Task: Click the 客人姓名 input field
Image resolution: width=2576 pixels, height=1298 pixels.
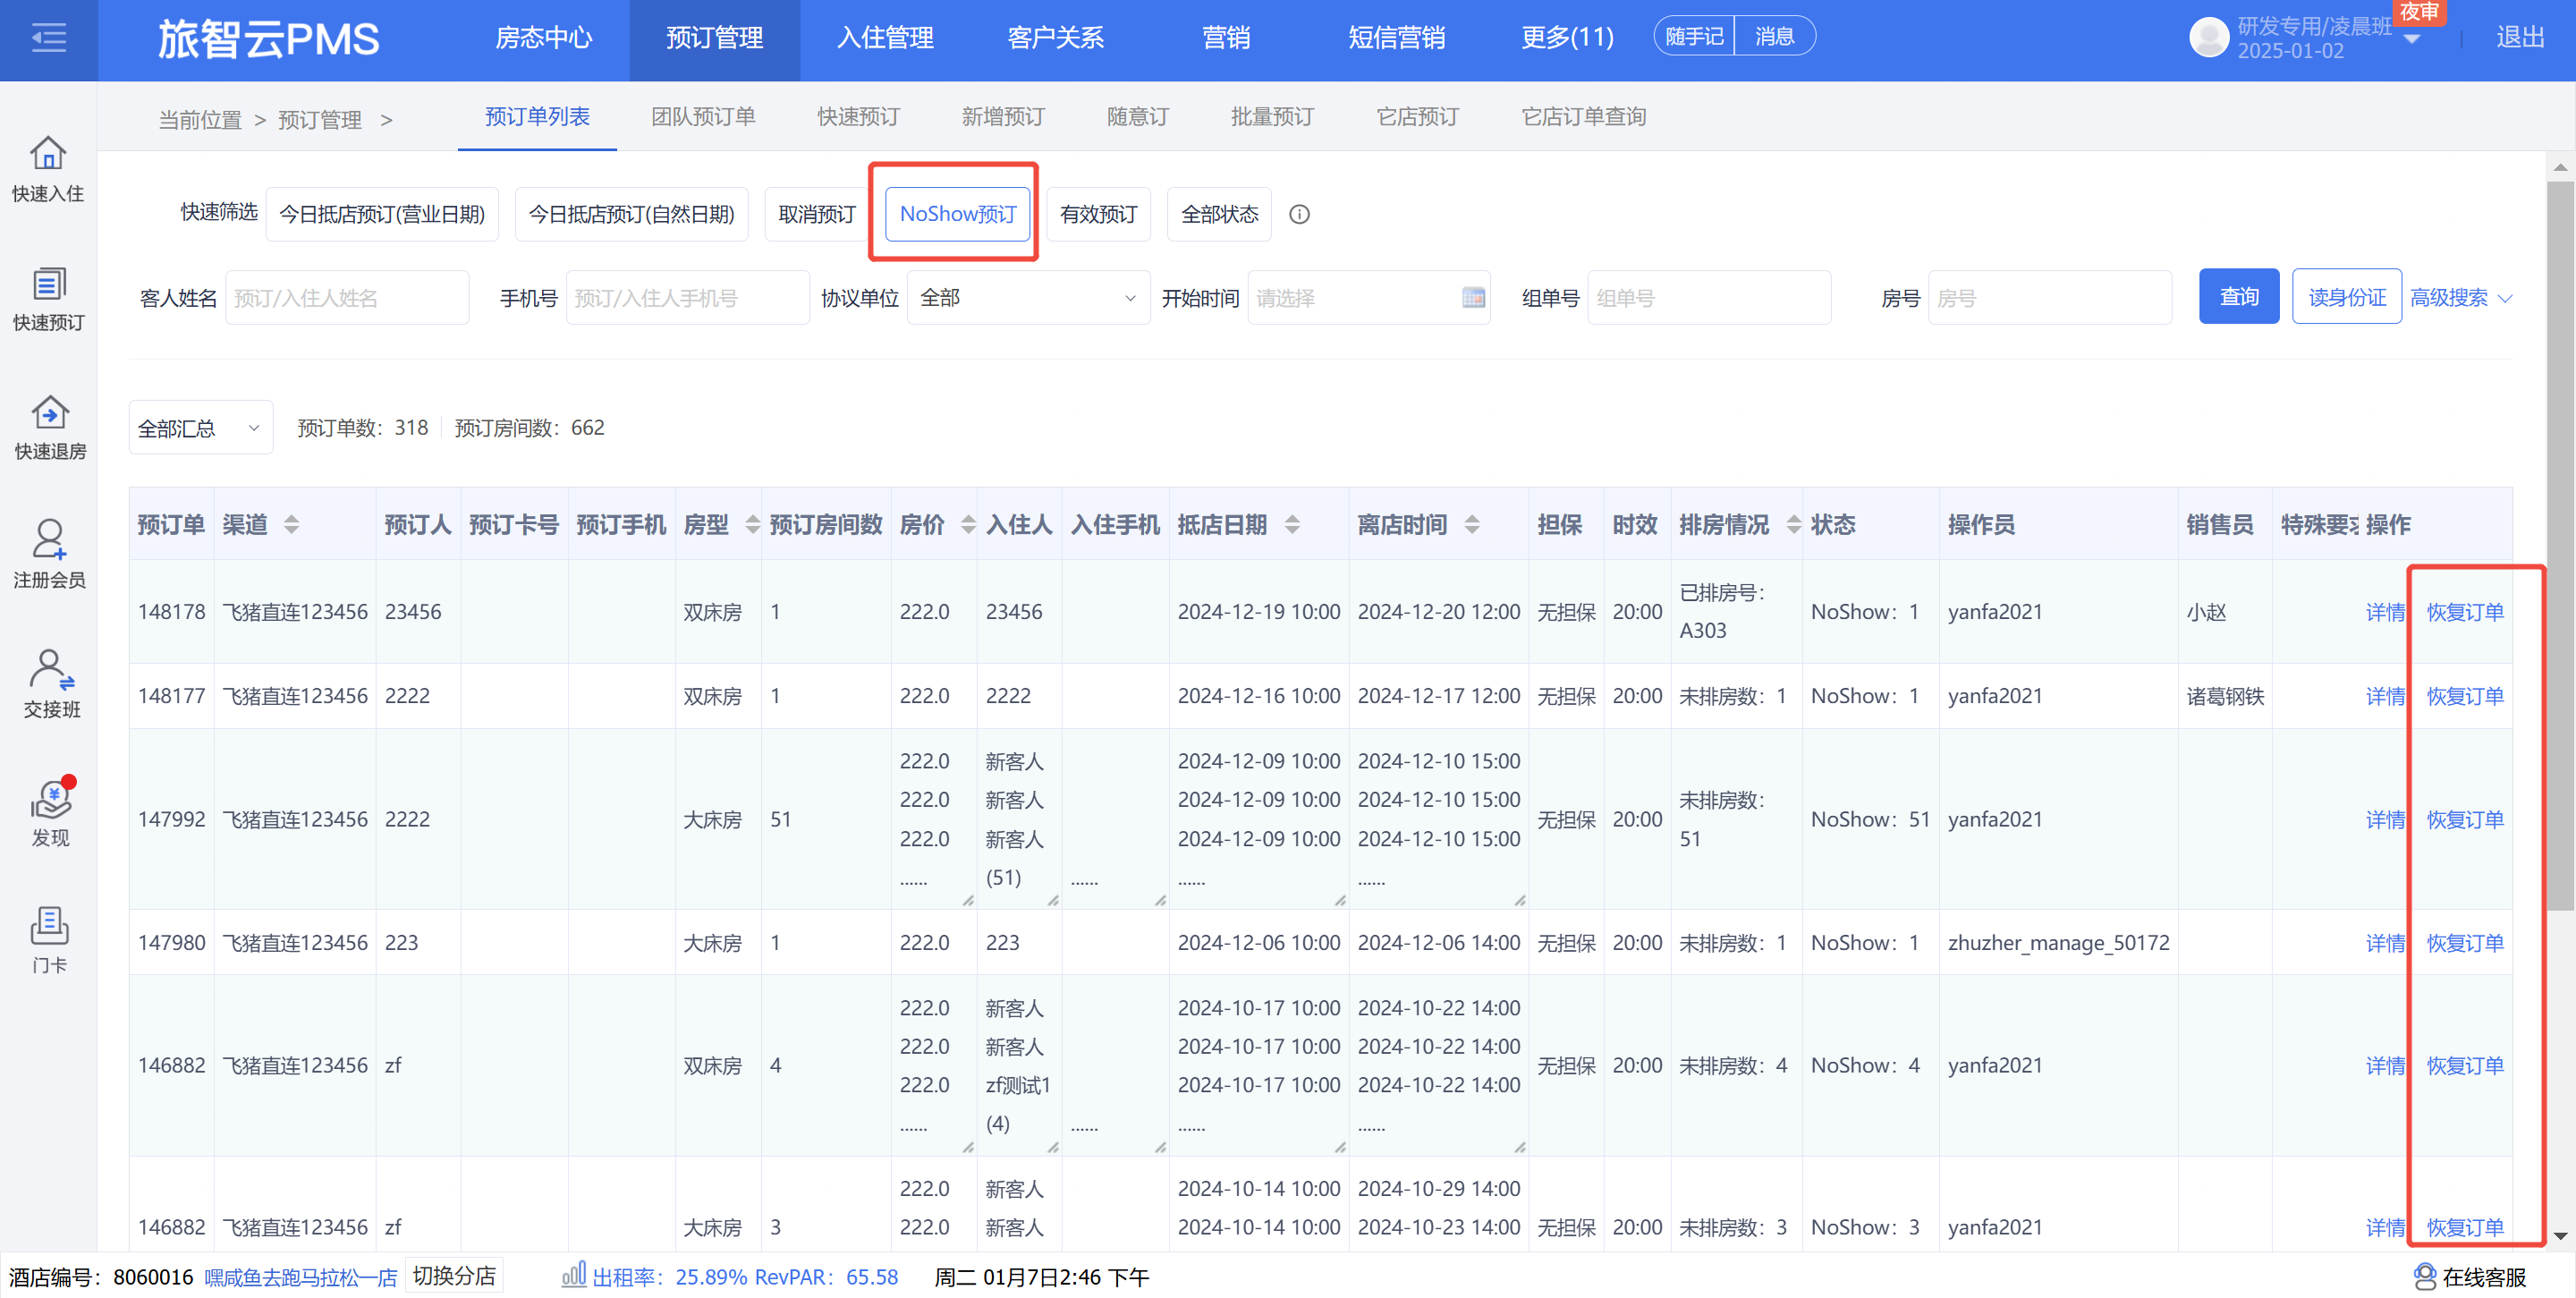Action: [347, 297]
